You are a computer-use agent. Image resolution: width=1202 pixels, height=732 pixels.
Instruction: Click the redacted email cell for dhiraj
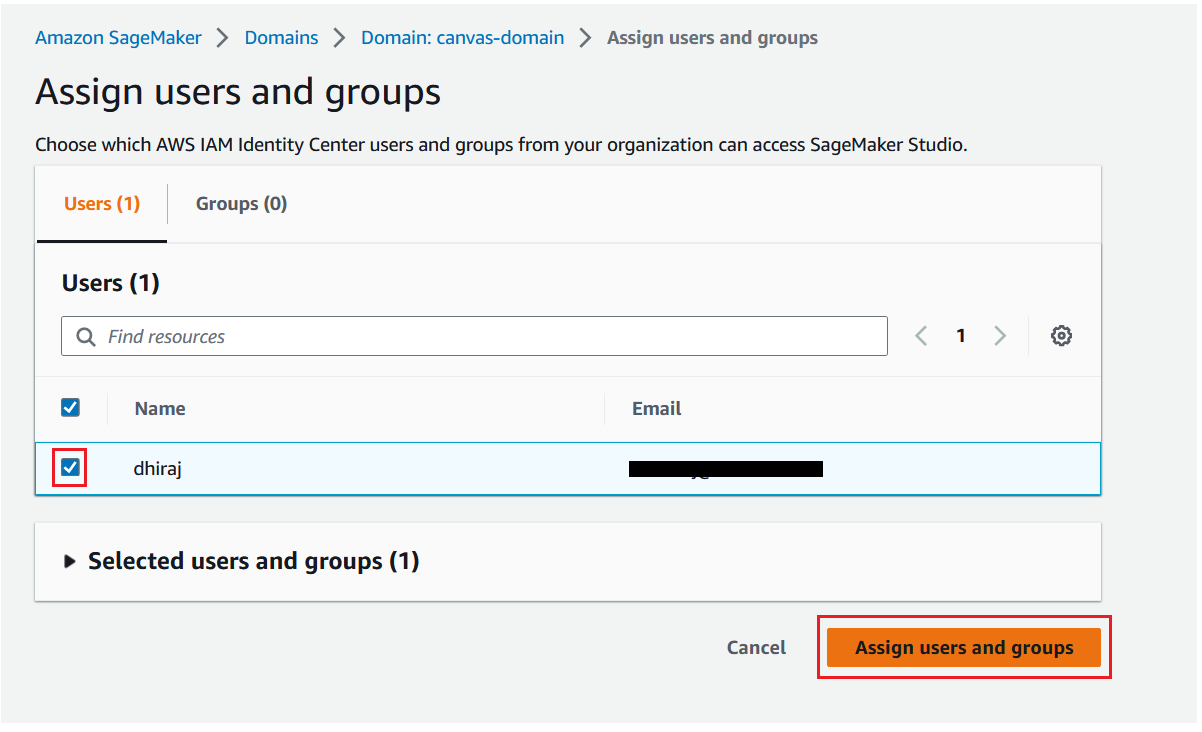[x=725, y=468]
